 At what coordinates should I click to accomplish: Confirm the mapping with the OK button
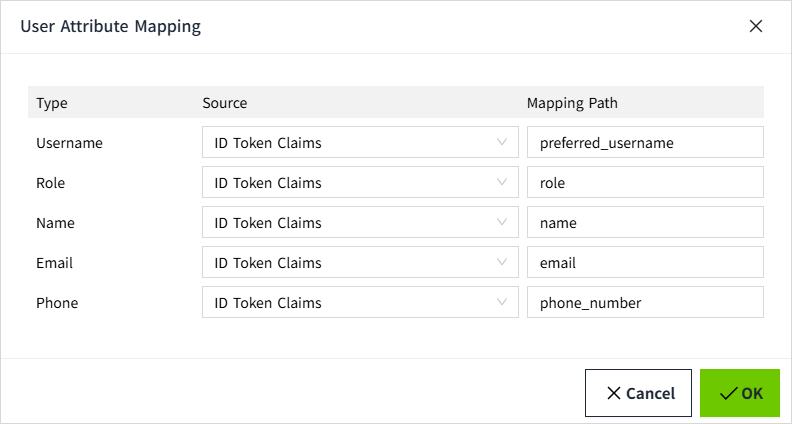[x=740, y=393]
